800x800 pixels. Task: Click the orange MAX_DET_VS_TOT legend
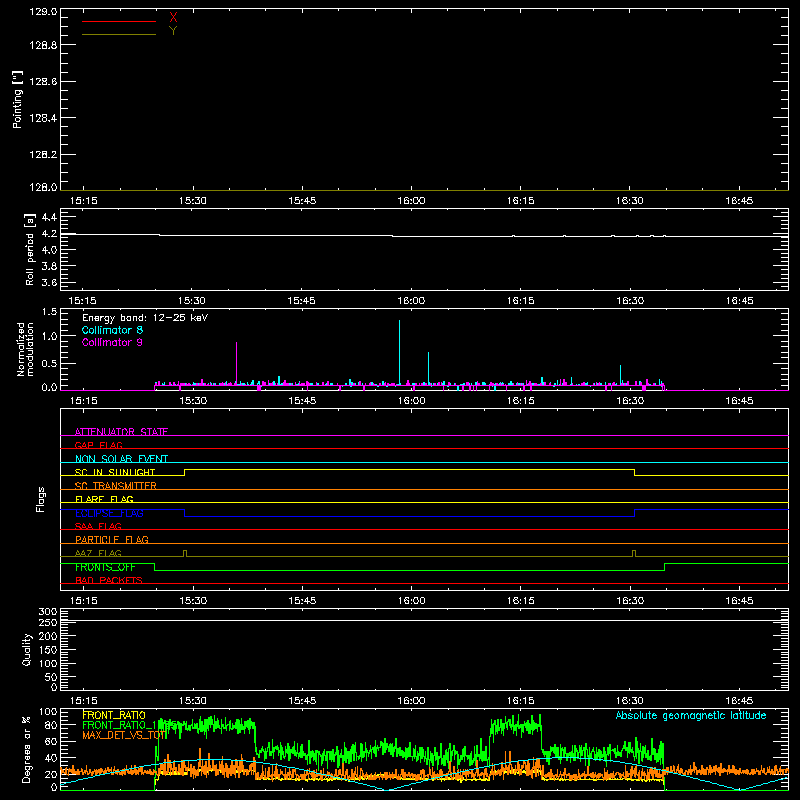coord(124,735)
